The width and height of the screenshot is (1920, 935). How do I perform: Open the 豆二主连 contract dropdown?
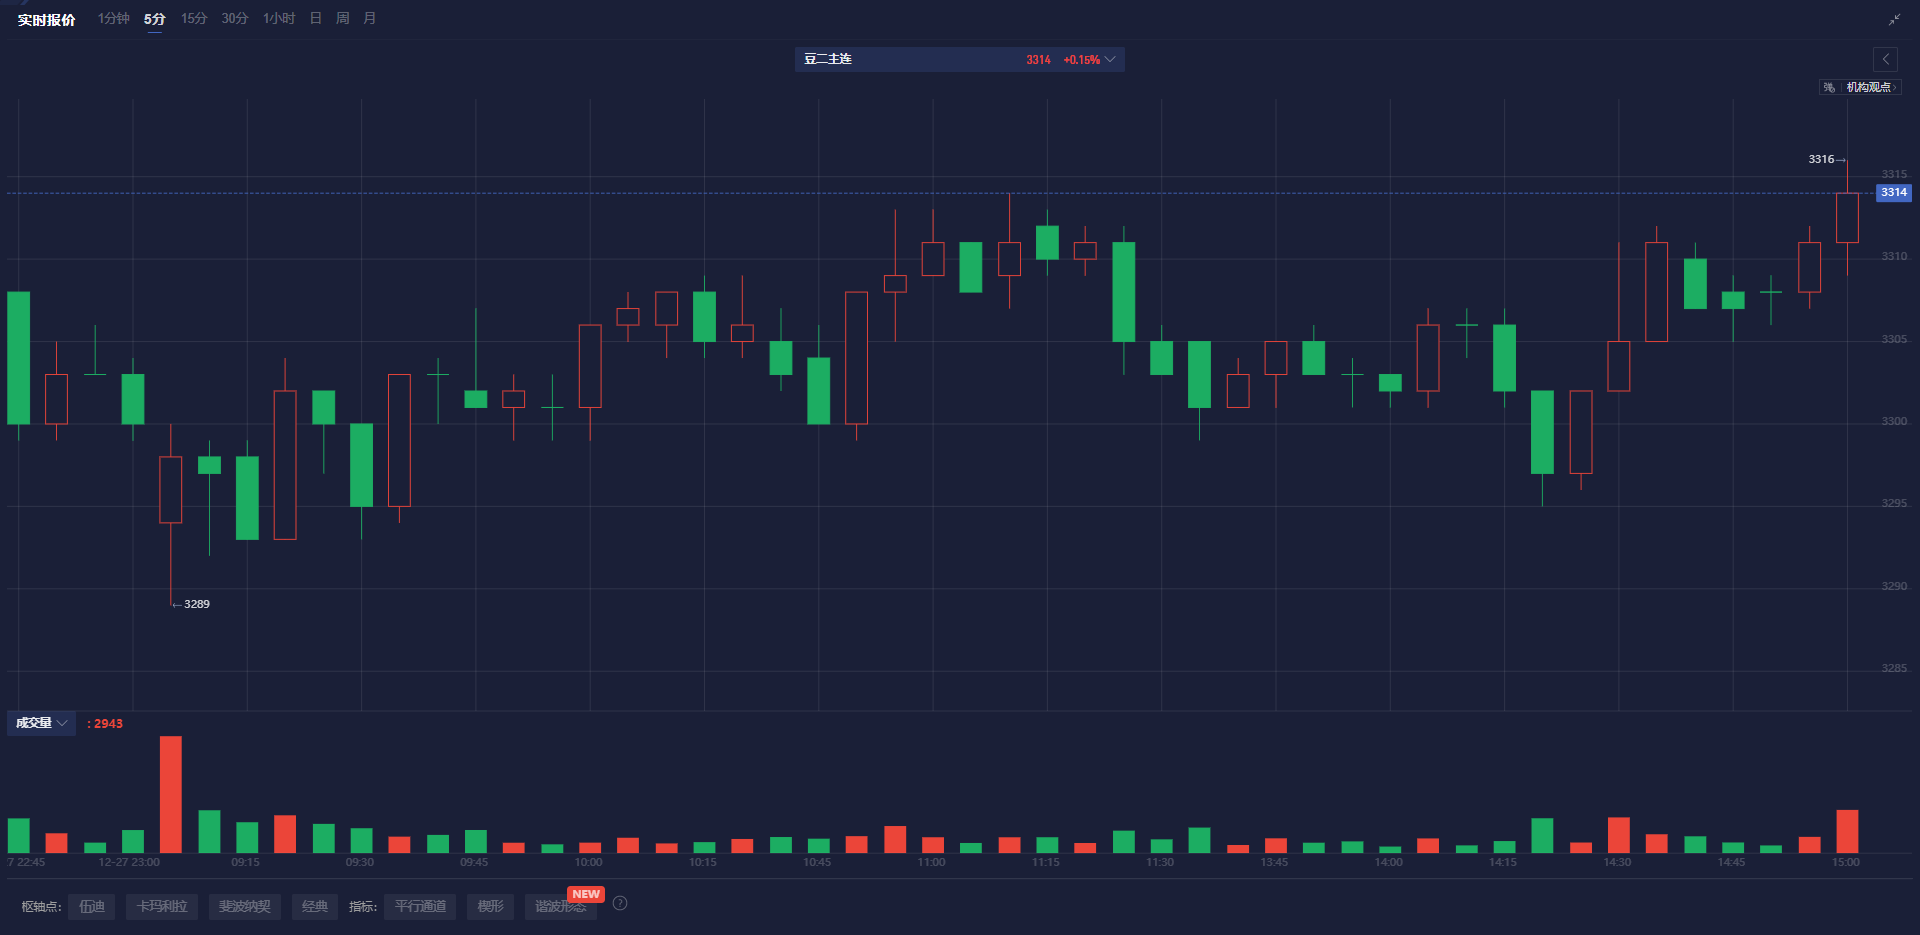[x=960, y=59]
